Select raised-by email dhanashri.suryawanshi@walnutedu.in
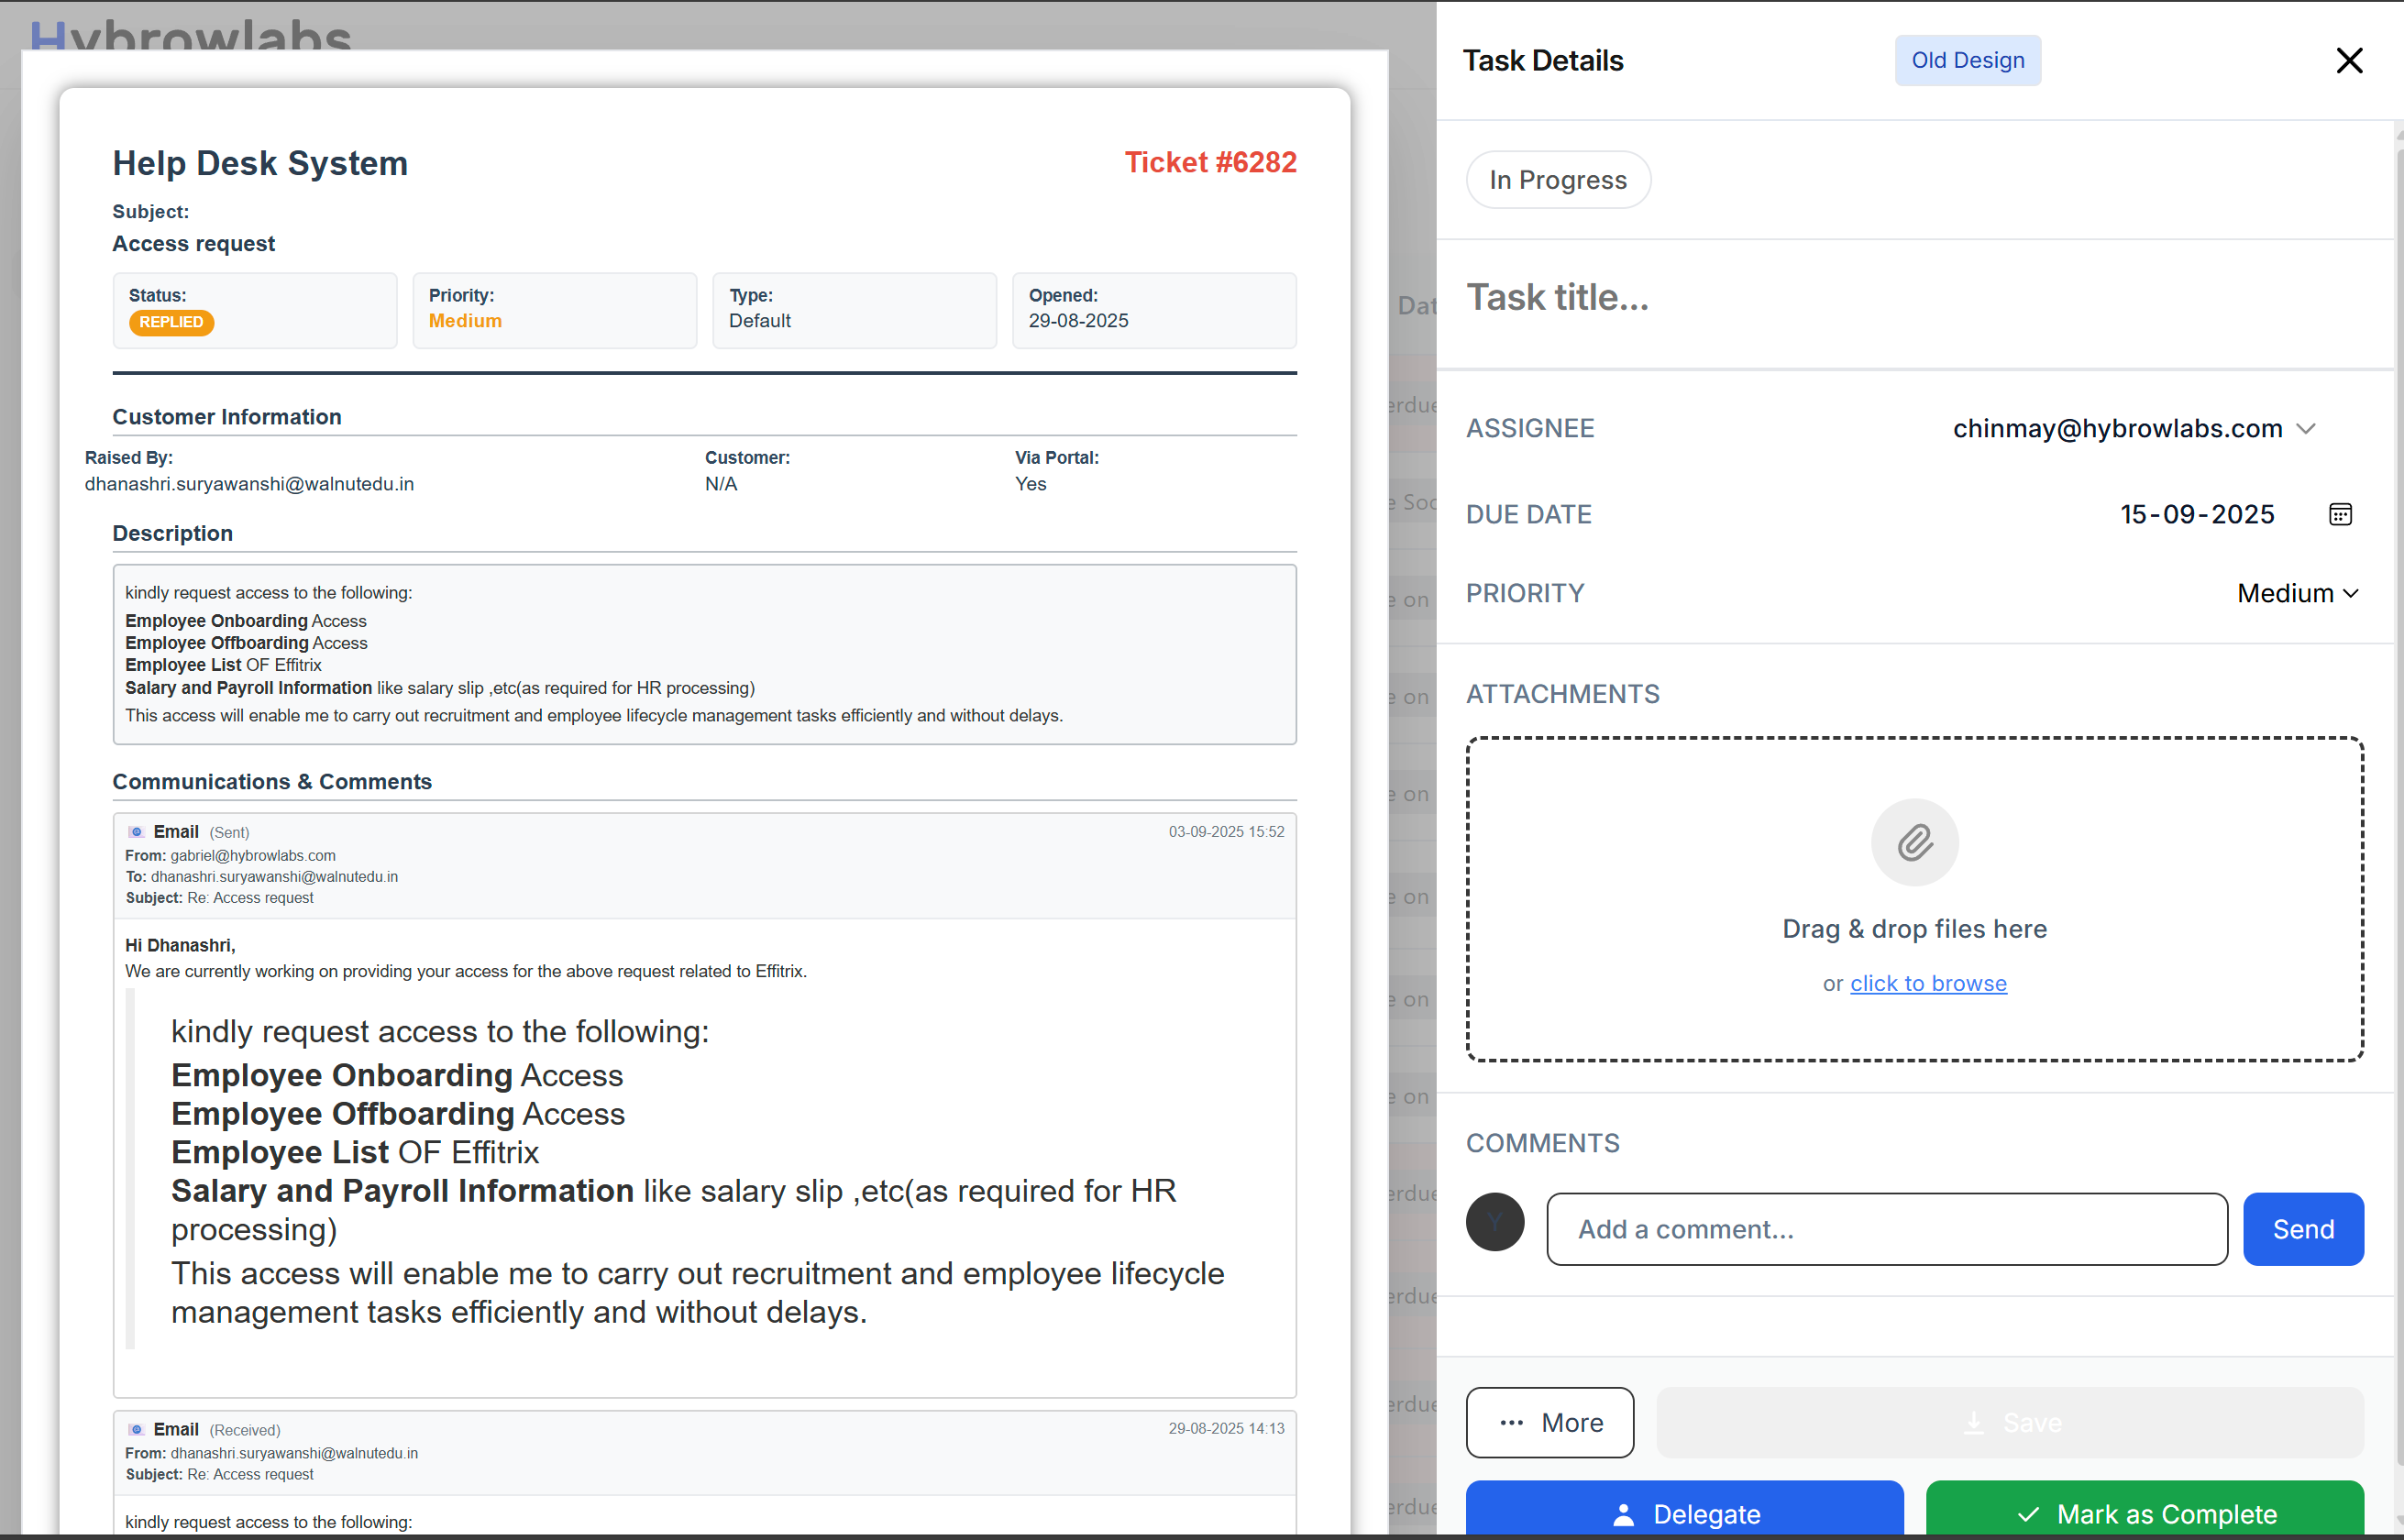Screen dimensions: 2404x1540 click(249, 484)
